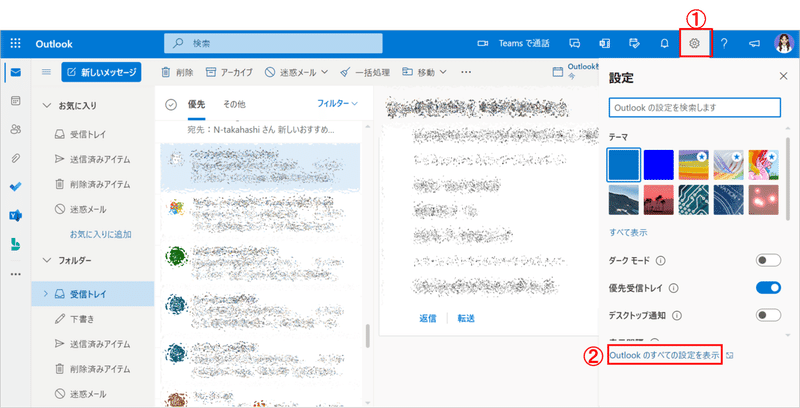Viewport: 800px width, 408px height.
Task: Open more toolbar actions ellipsis
Action: pyautogui.click(x=466, y=72)
